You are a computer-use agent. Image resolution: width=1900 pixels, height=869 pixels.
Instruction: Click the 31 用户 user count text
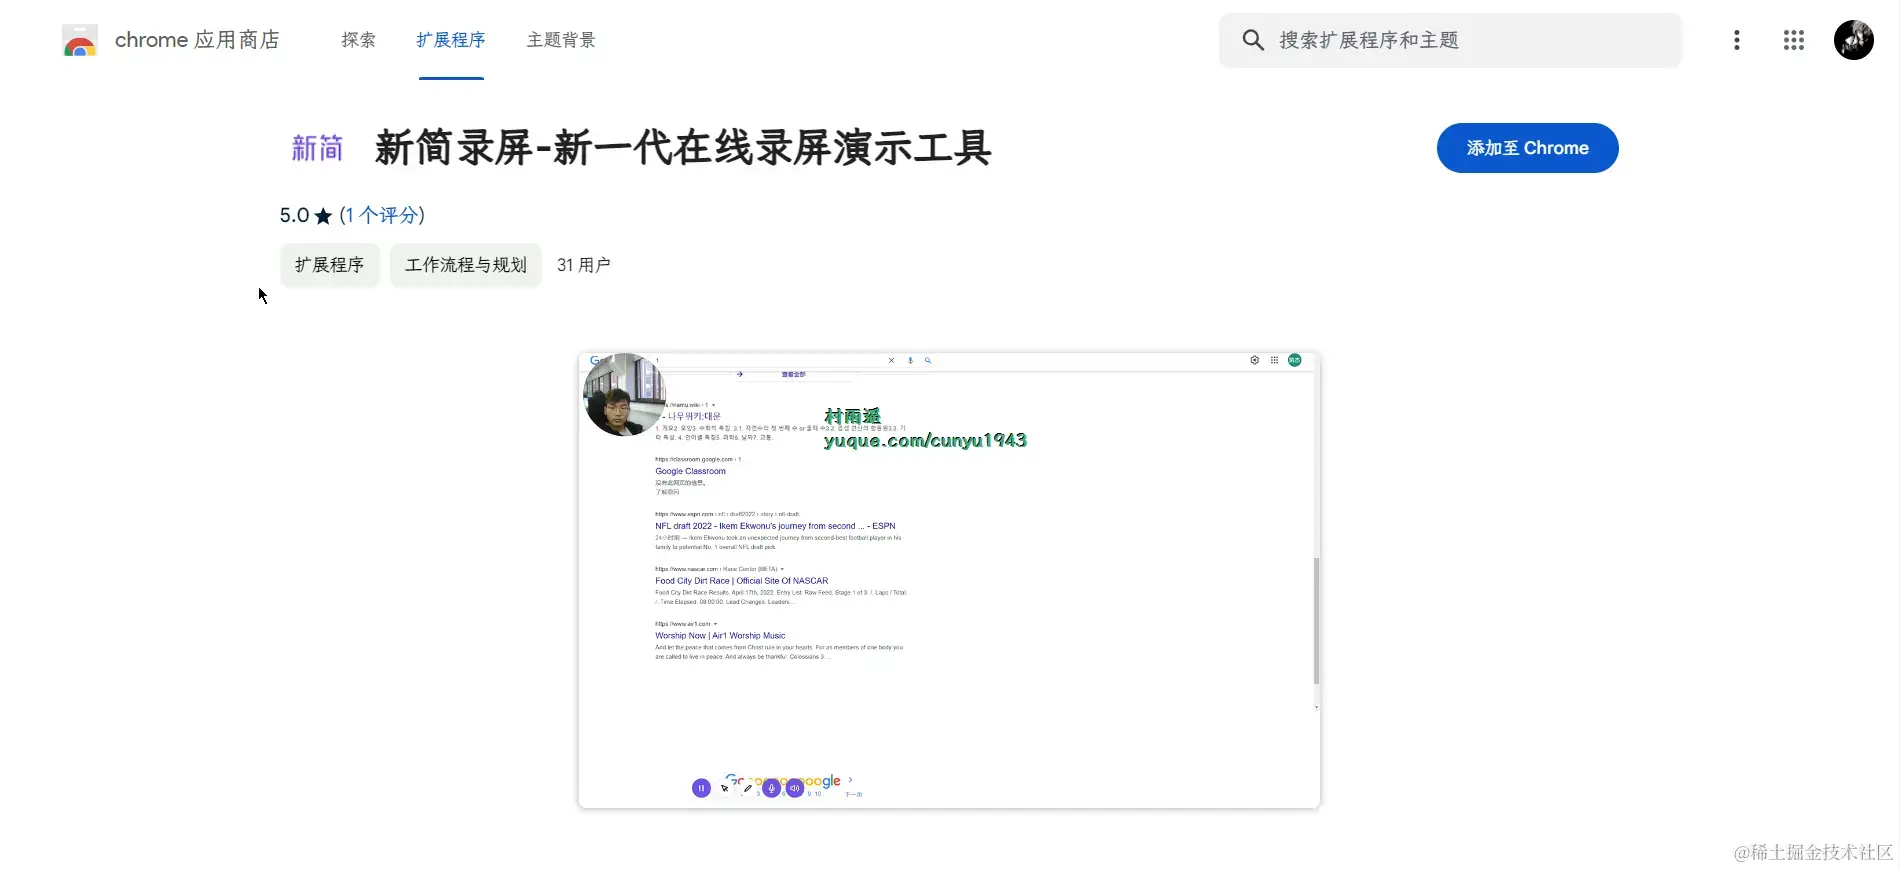[x=584, y=265]
